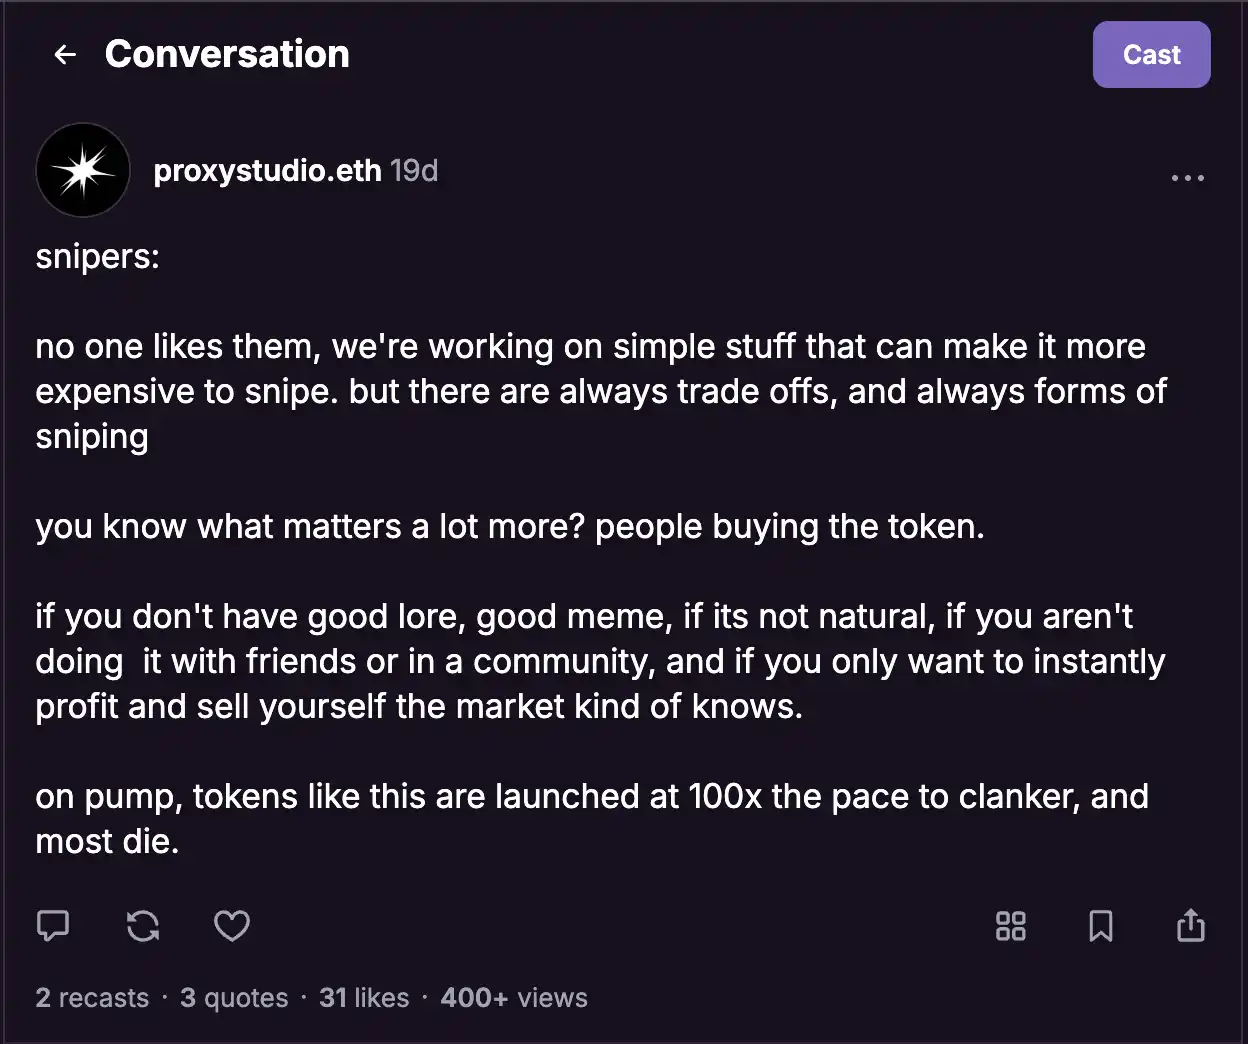Click the four-squares grid icon
This screenshot has height=1044, width=1248.
(x=1011, y=926)
